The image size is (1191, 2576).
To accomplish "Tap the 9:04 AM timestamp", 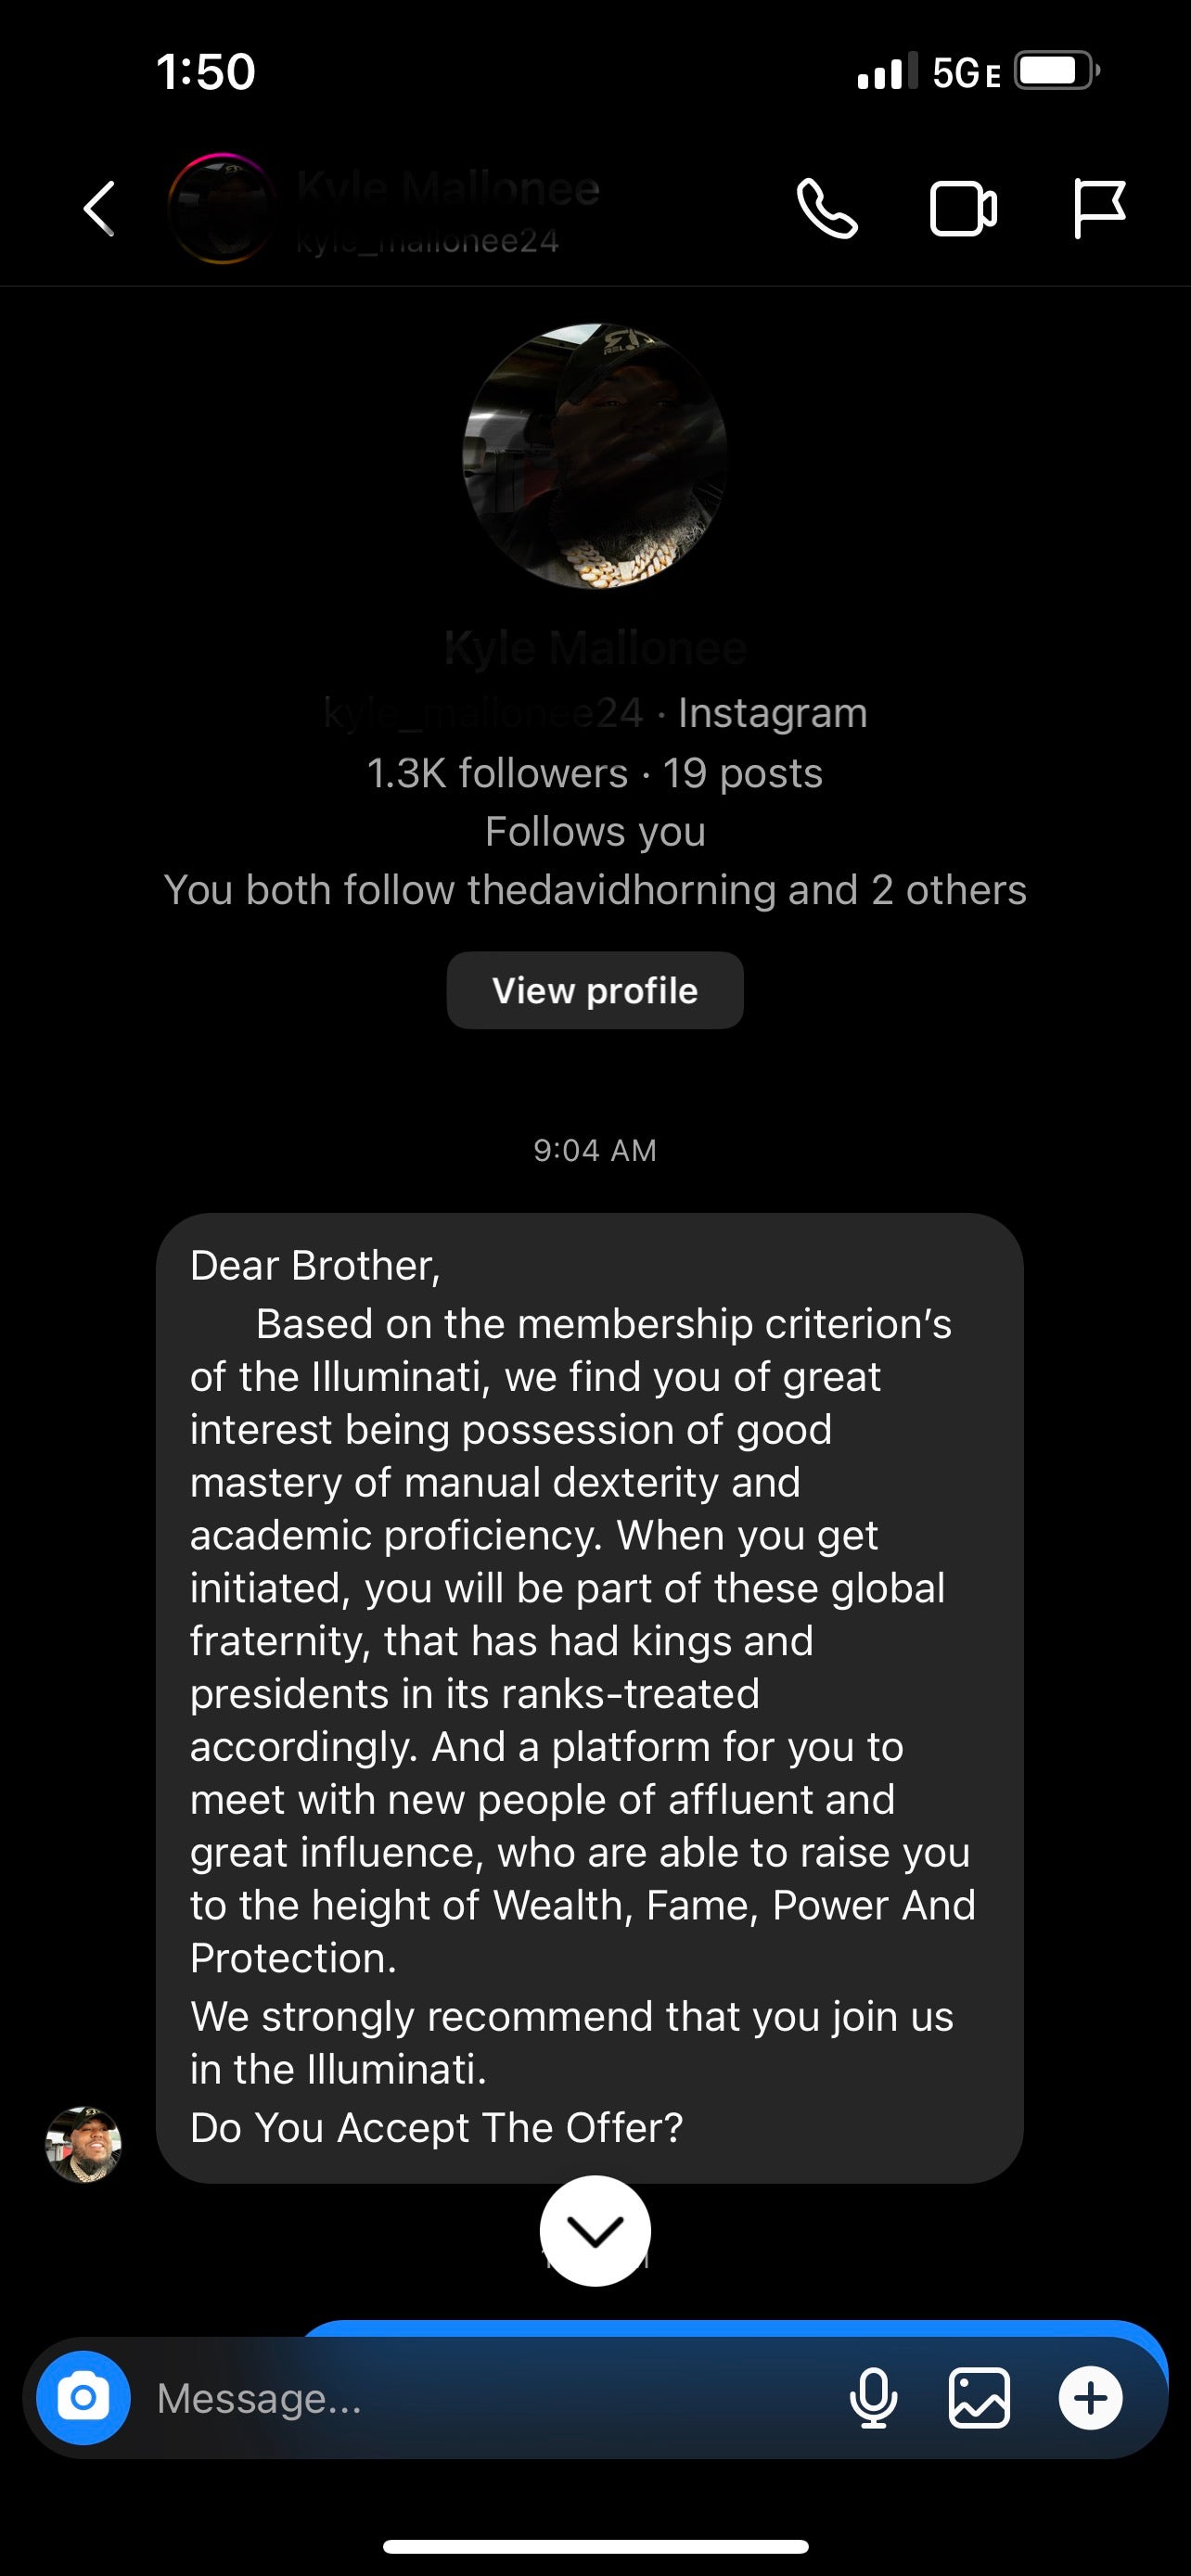I will tap(595, 1150).
